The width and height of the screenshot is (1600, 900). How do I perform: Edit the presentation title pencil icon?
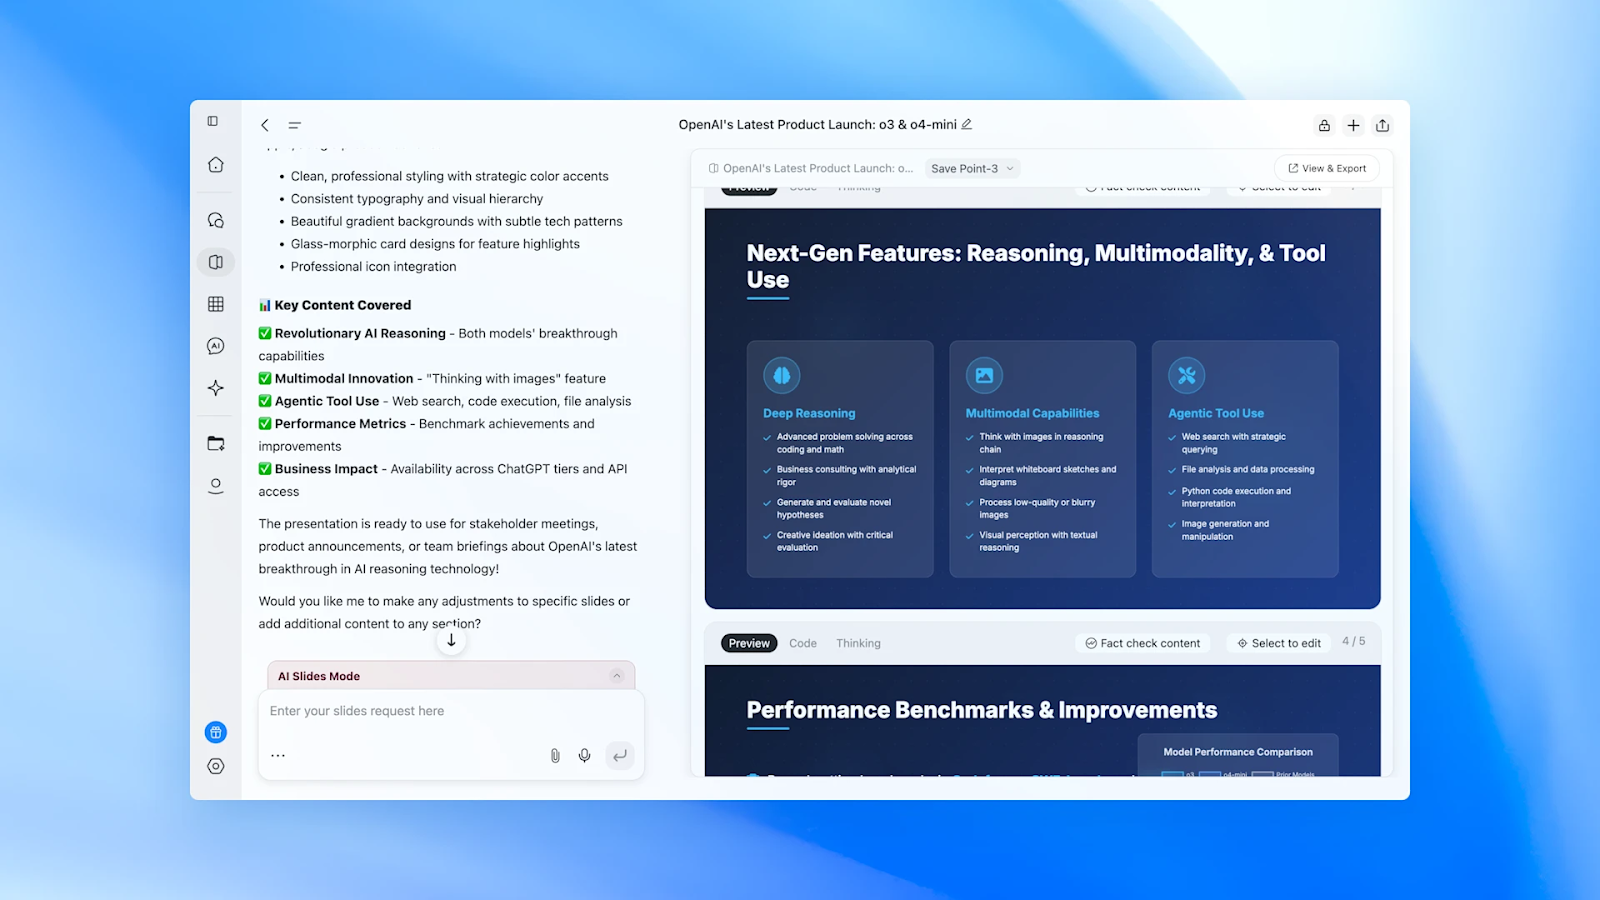[967, 124]
